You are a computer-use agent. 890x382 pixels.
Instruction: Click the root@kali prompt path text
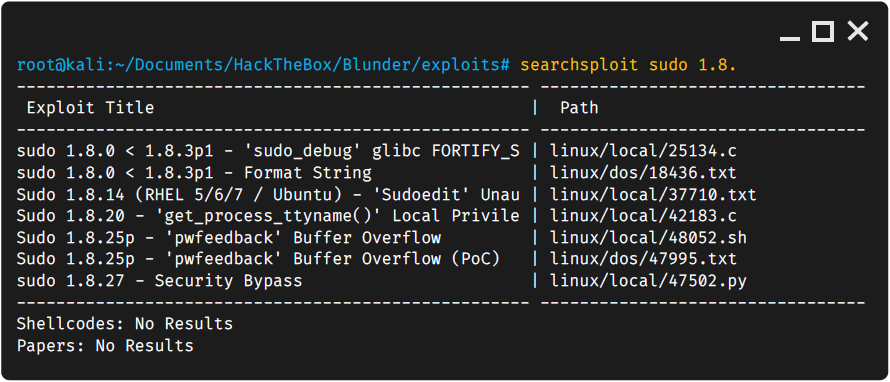(263, 65)
